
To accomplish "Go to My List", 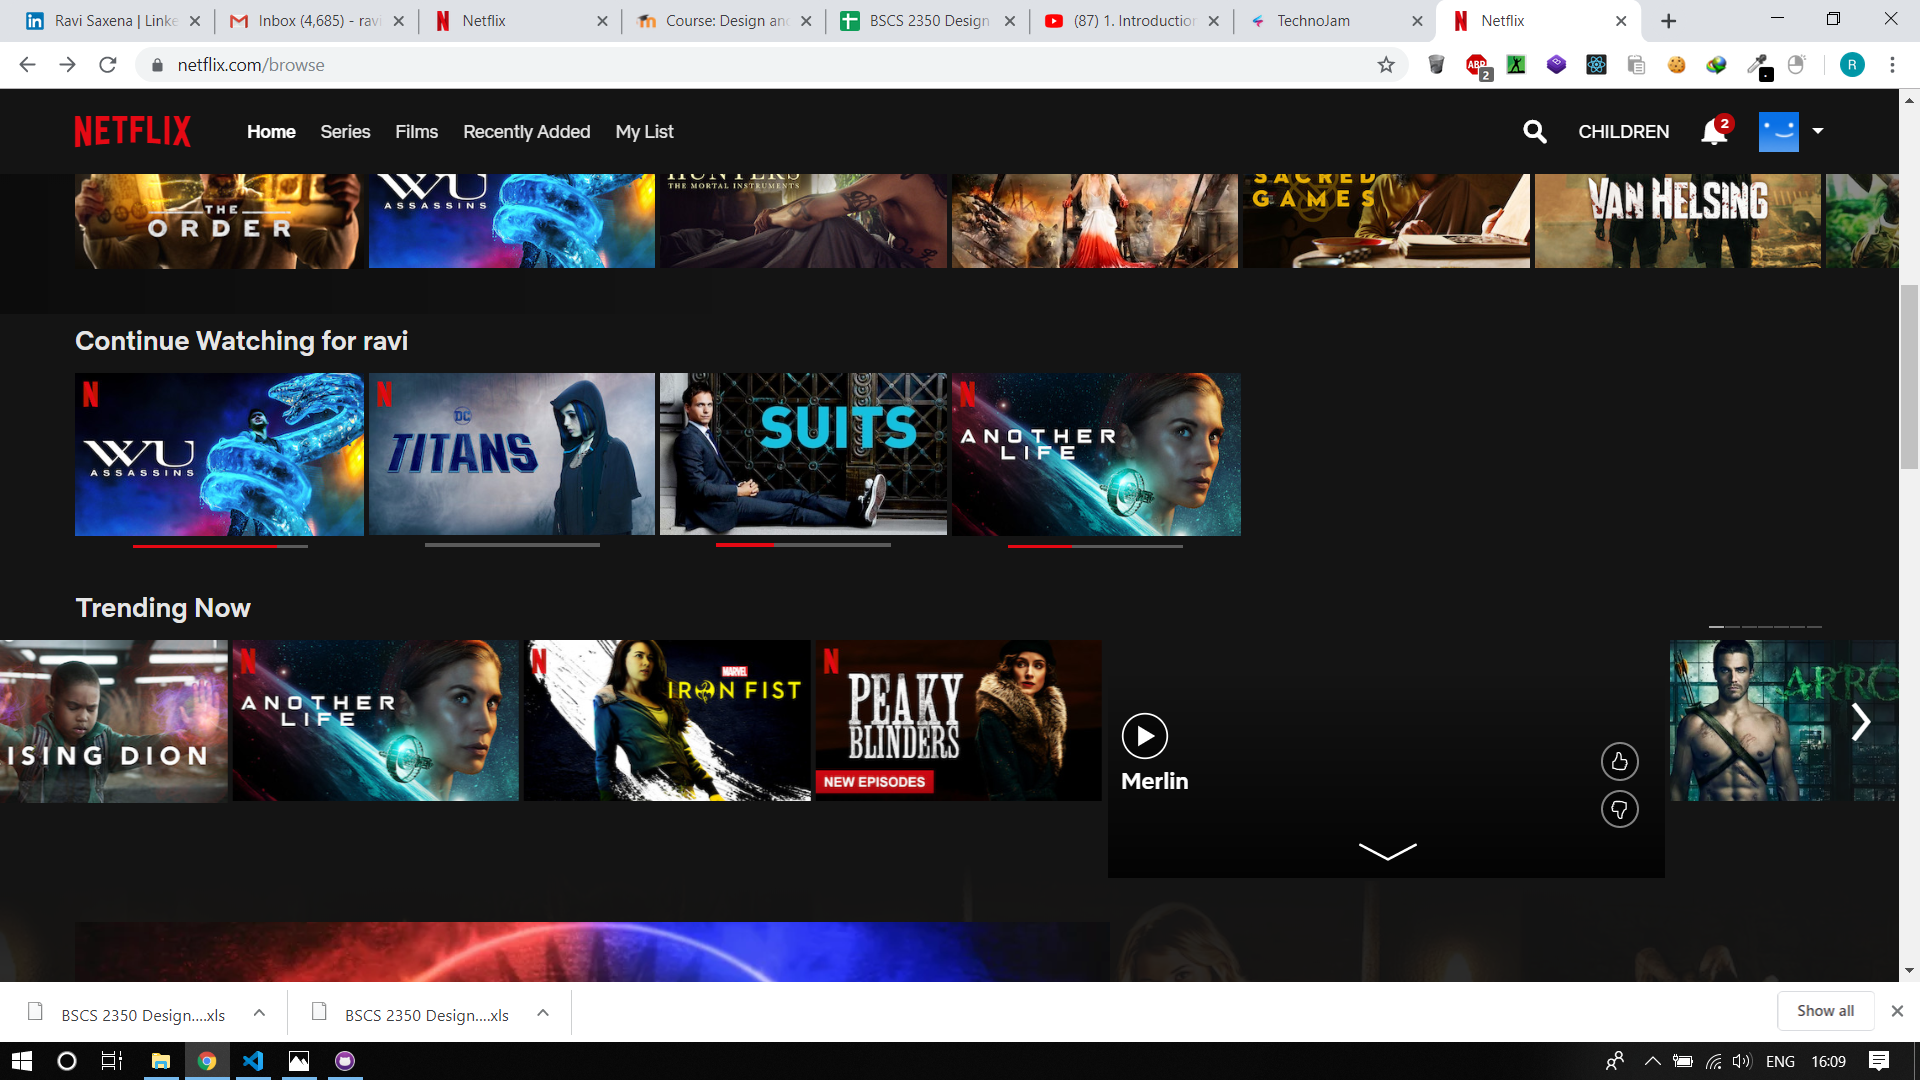I will (x=644, y=132).
